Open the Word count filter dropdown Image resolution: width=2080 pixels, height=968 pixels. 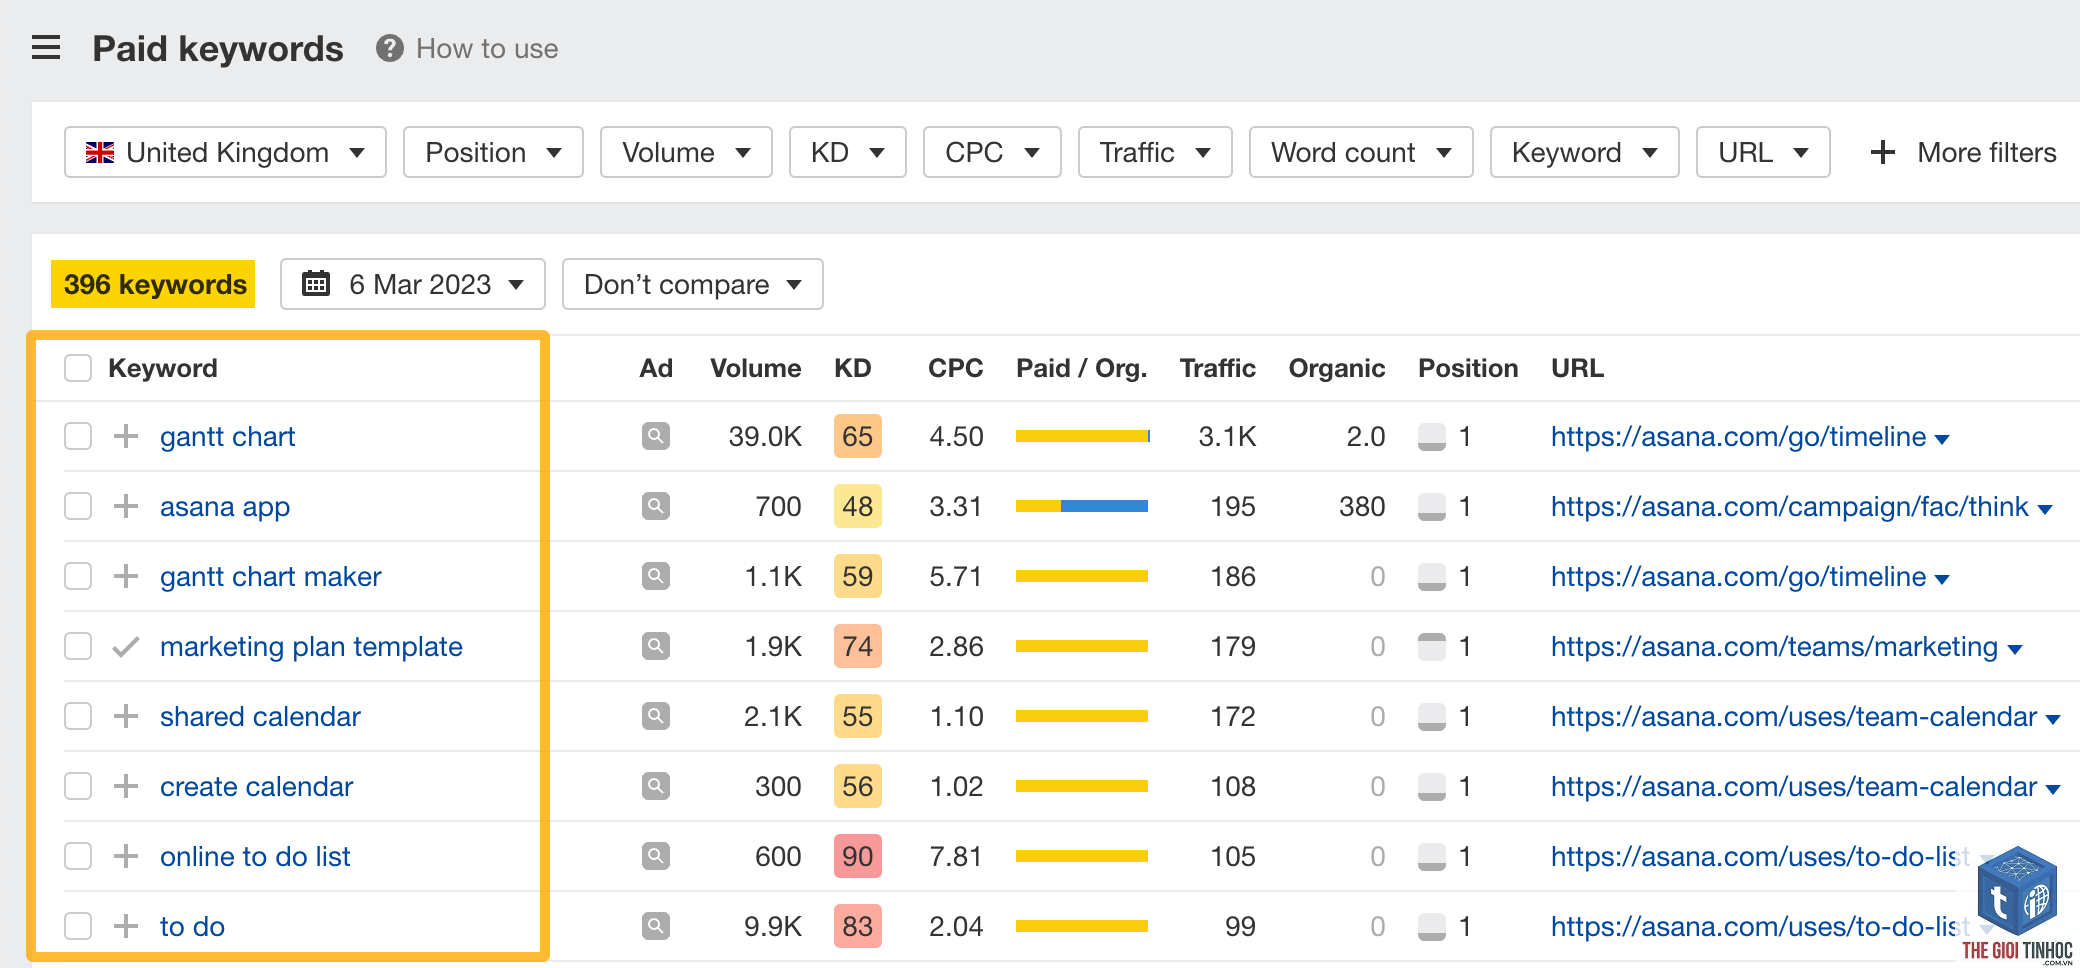(x=1361, y=152)
